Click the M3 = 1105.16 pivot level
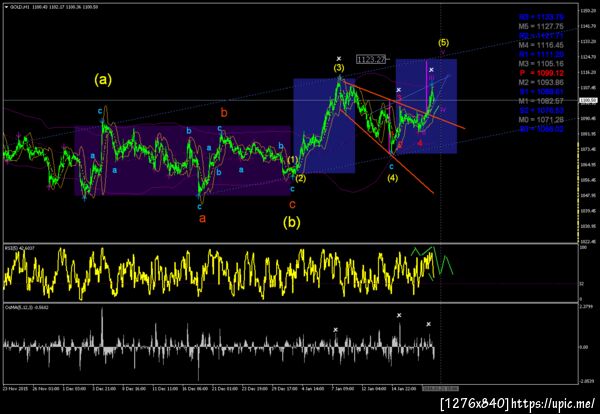This screenshot has height=414, width=600. pyautogui.click(x=541, y=64)
